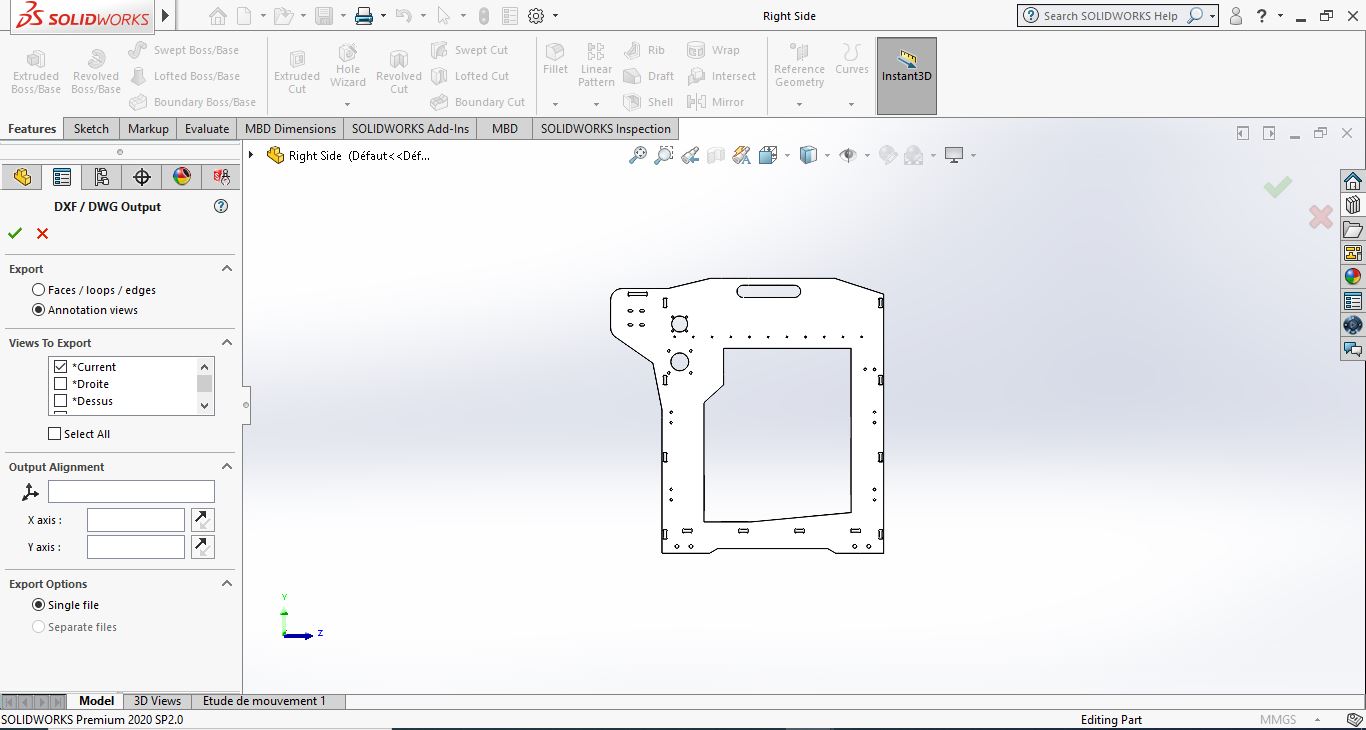This screenshot has height=730, width=1366.
Task: Click the Instant3D button
Action: pyautogui.click(x=907, y=76)
